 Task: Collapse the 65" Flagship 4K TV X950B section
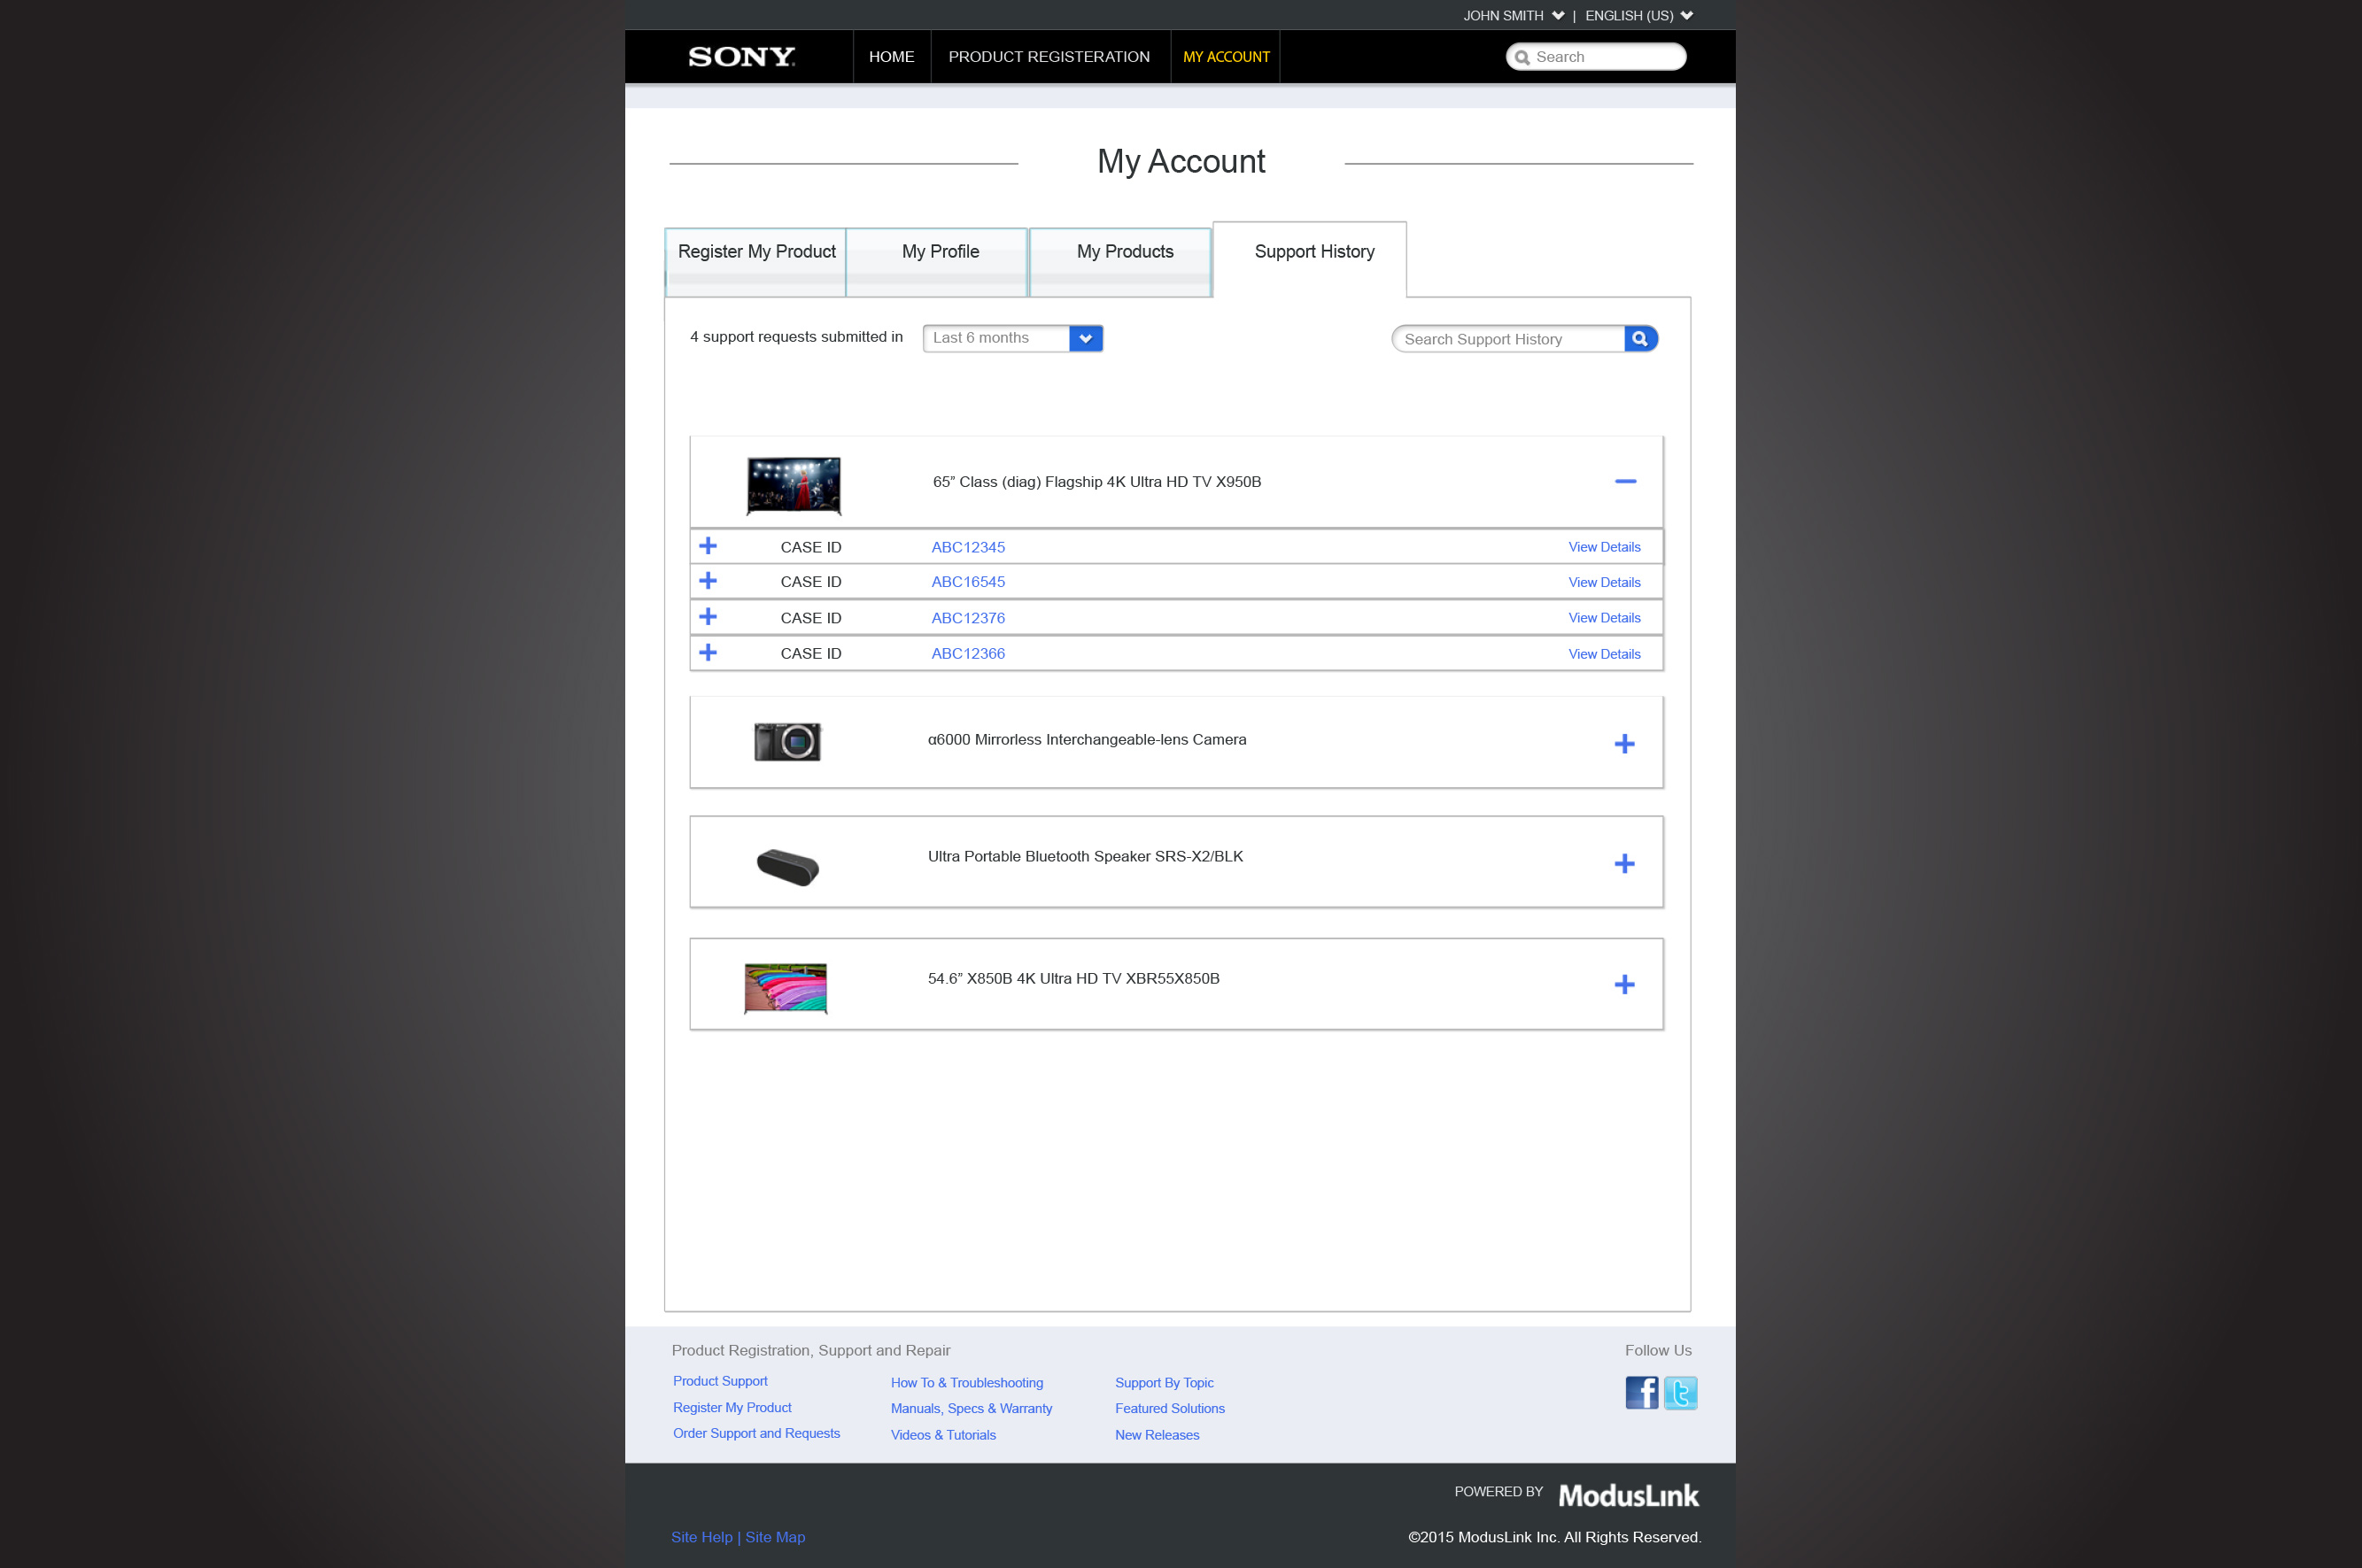1625,482
